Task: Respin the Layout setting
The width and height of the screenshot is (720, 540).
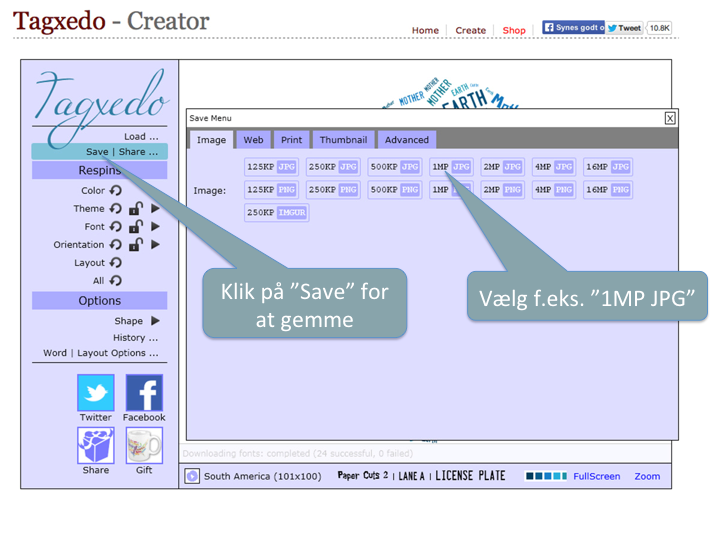Action: click(116, 262)
